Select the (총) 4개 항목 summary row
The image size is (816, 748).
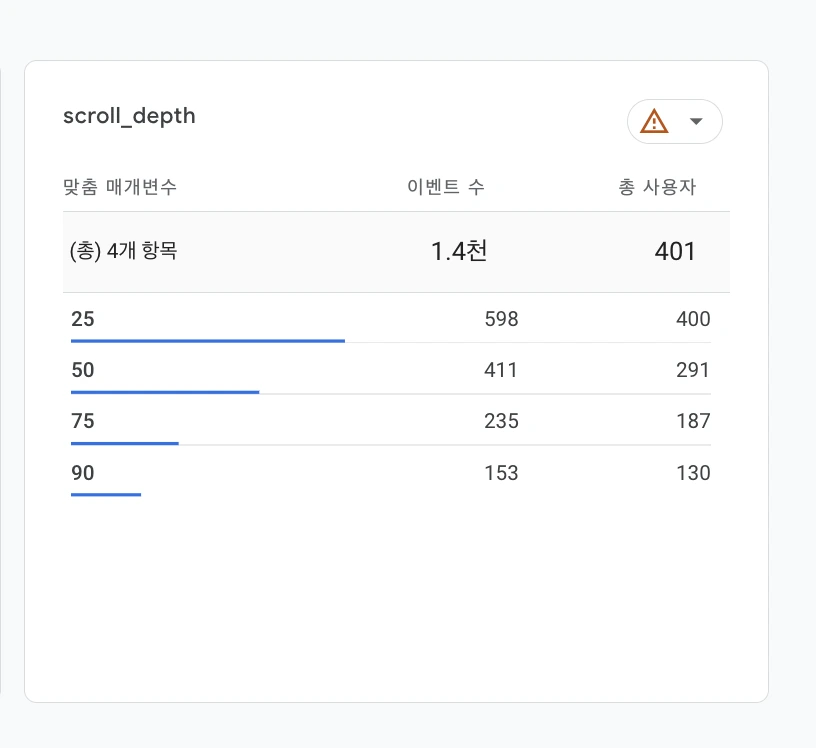124,252
